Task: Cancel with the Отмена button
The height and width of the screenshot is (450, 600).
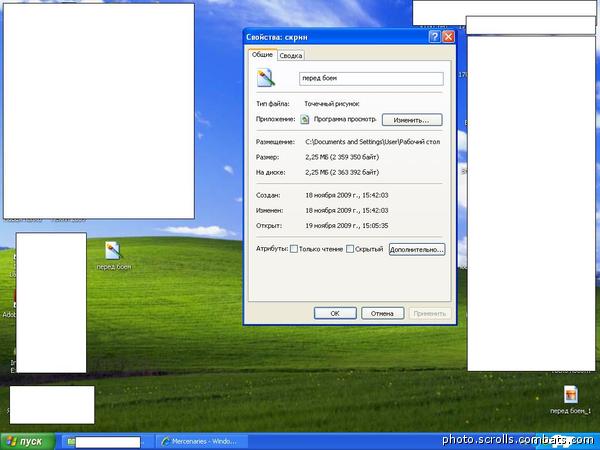Action: [x=383, y=313]
